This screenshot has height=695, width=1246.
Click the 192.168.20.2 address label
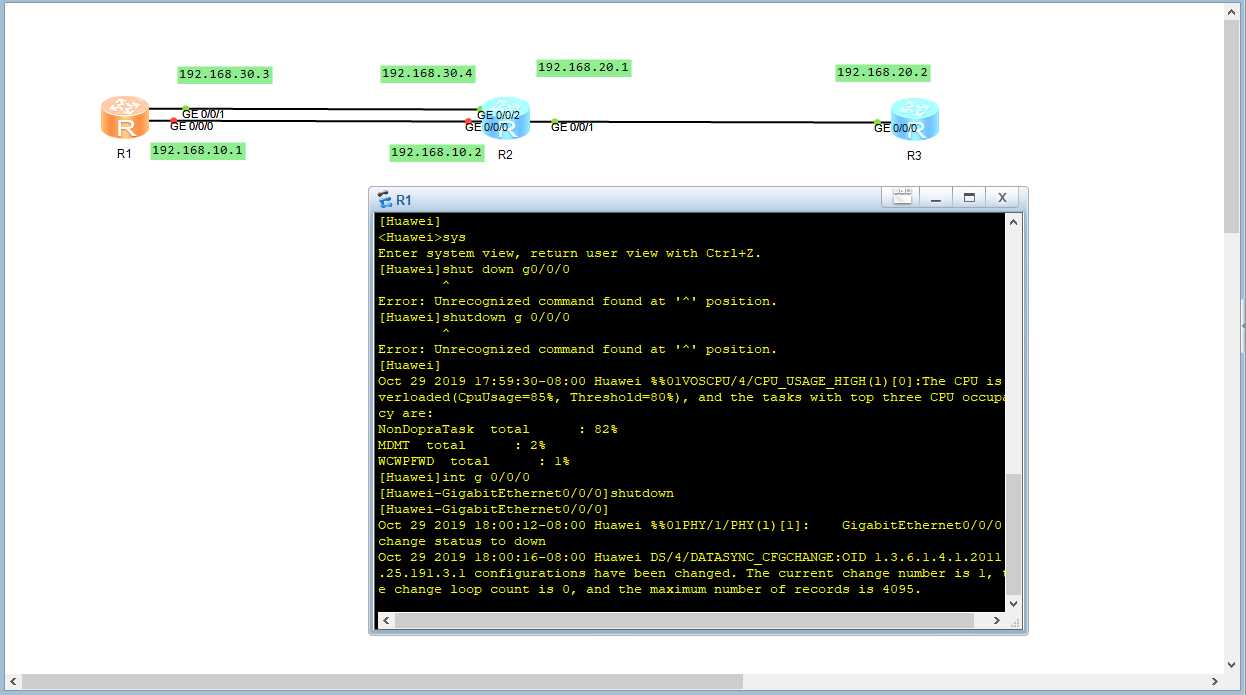883,72
